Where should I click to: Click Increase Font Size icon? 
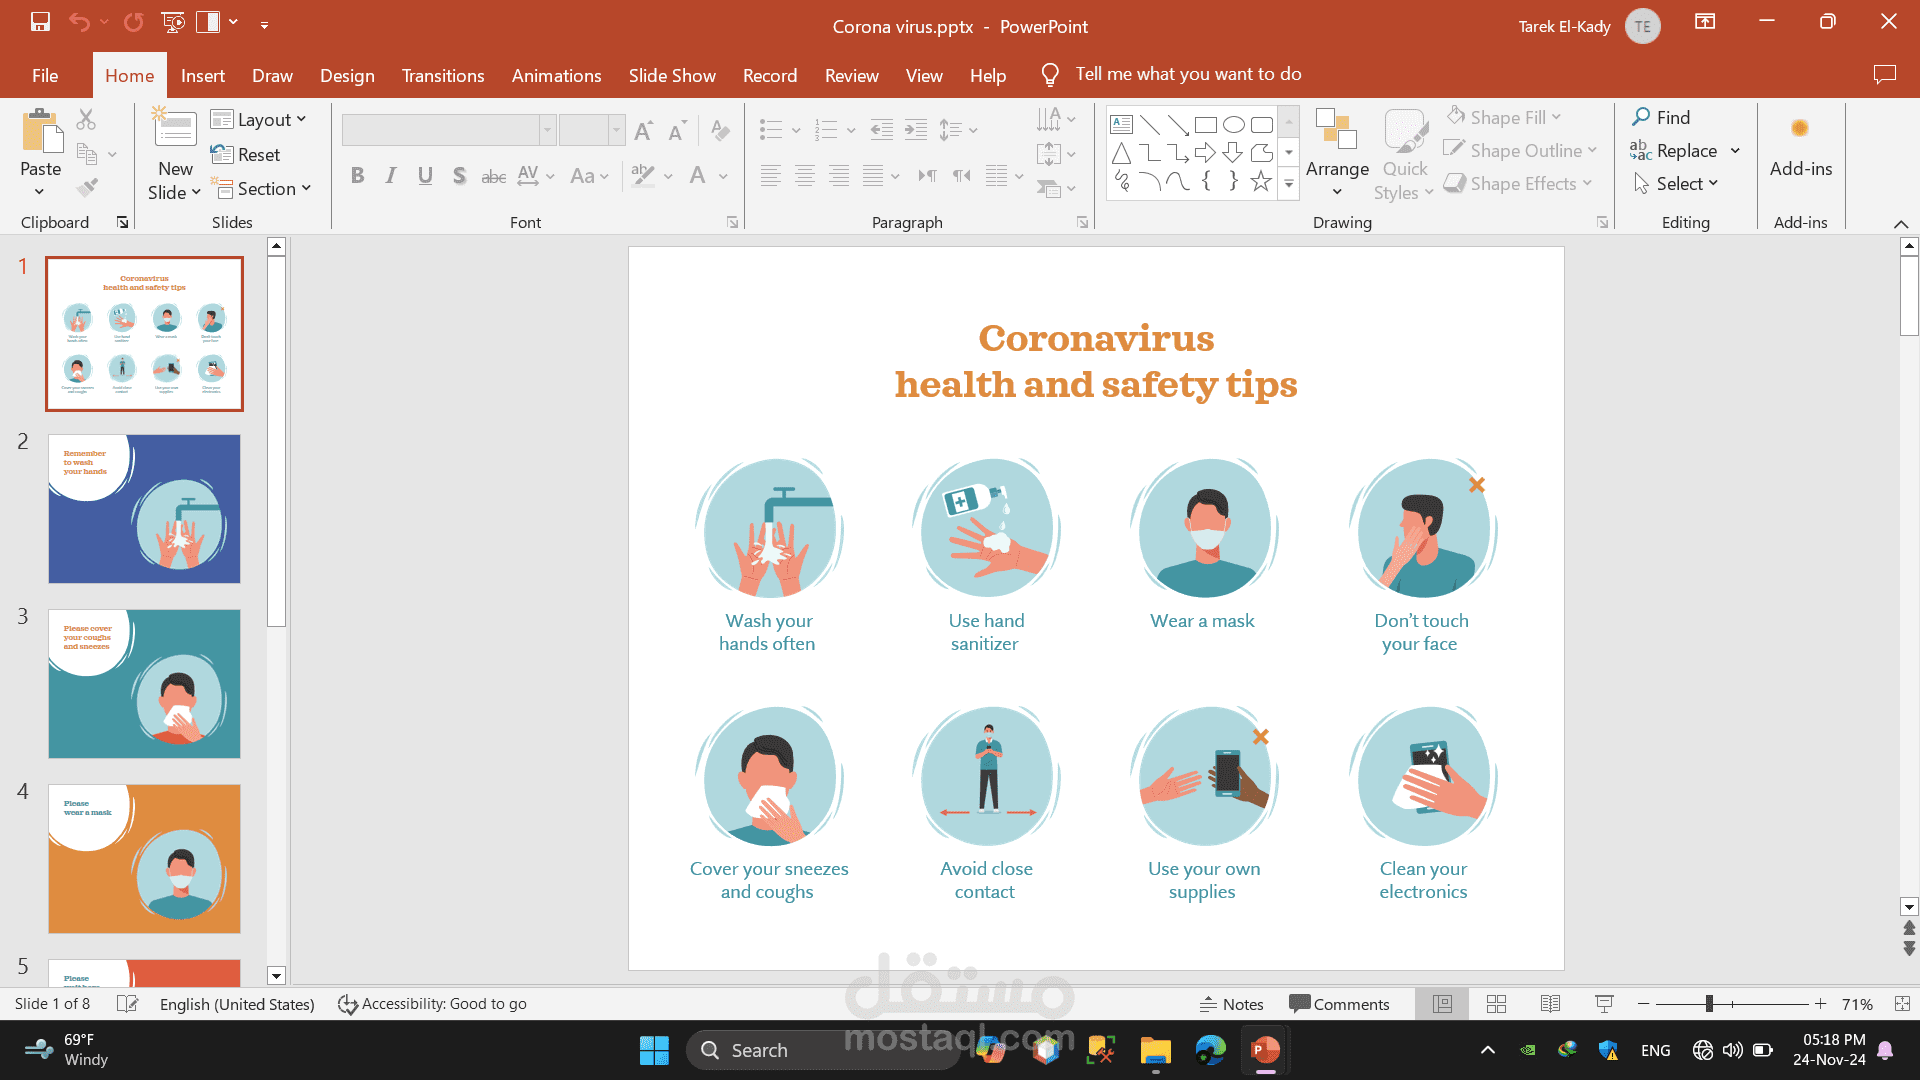click(x=643, y=130)
